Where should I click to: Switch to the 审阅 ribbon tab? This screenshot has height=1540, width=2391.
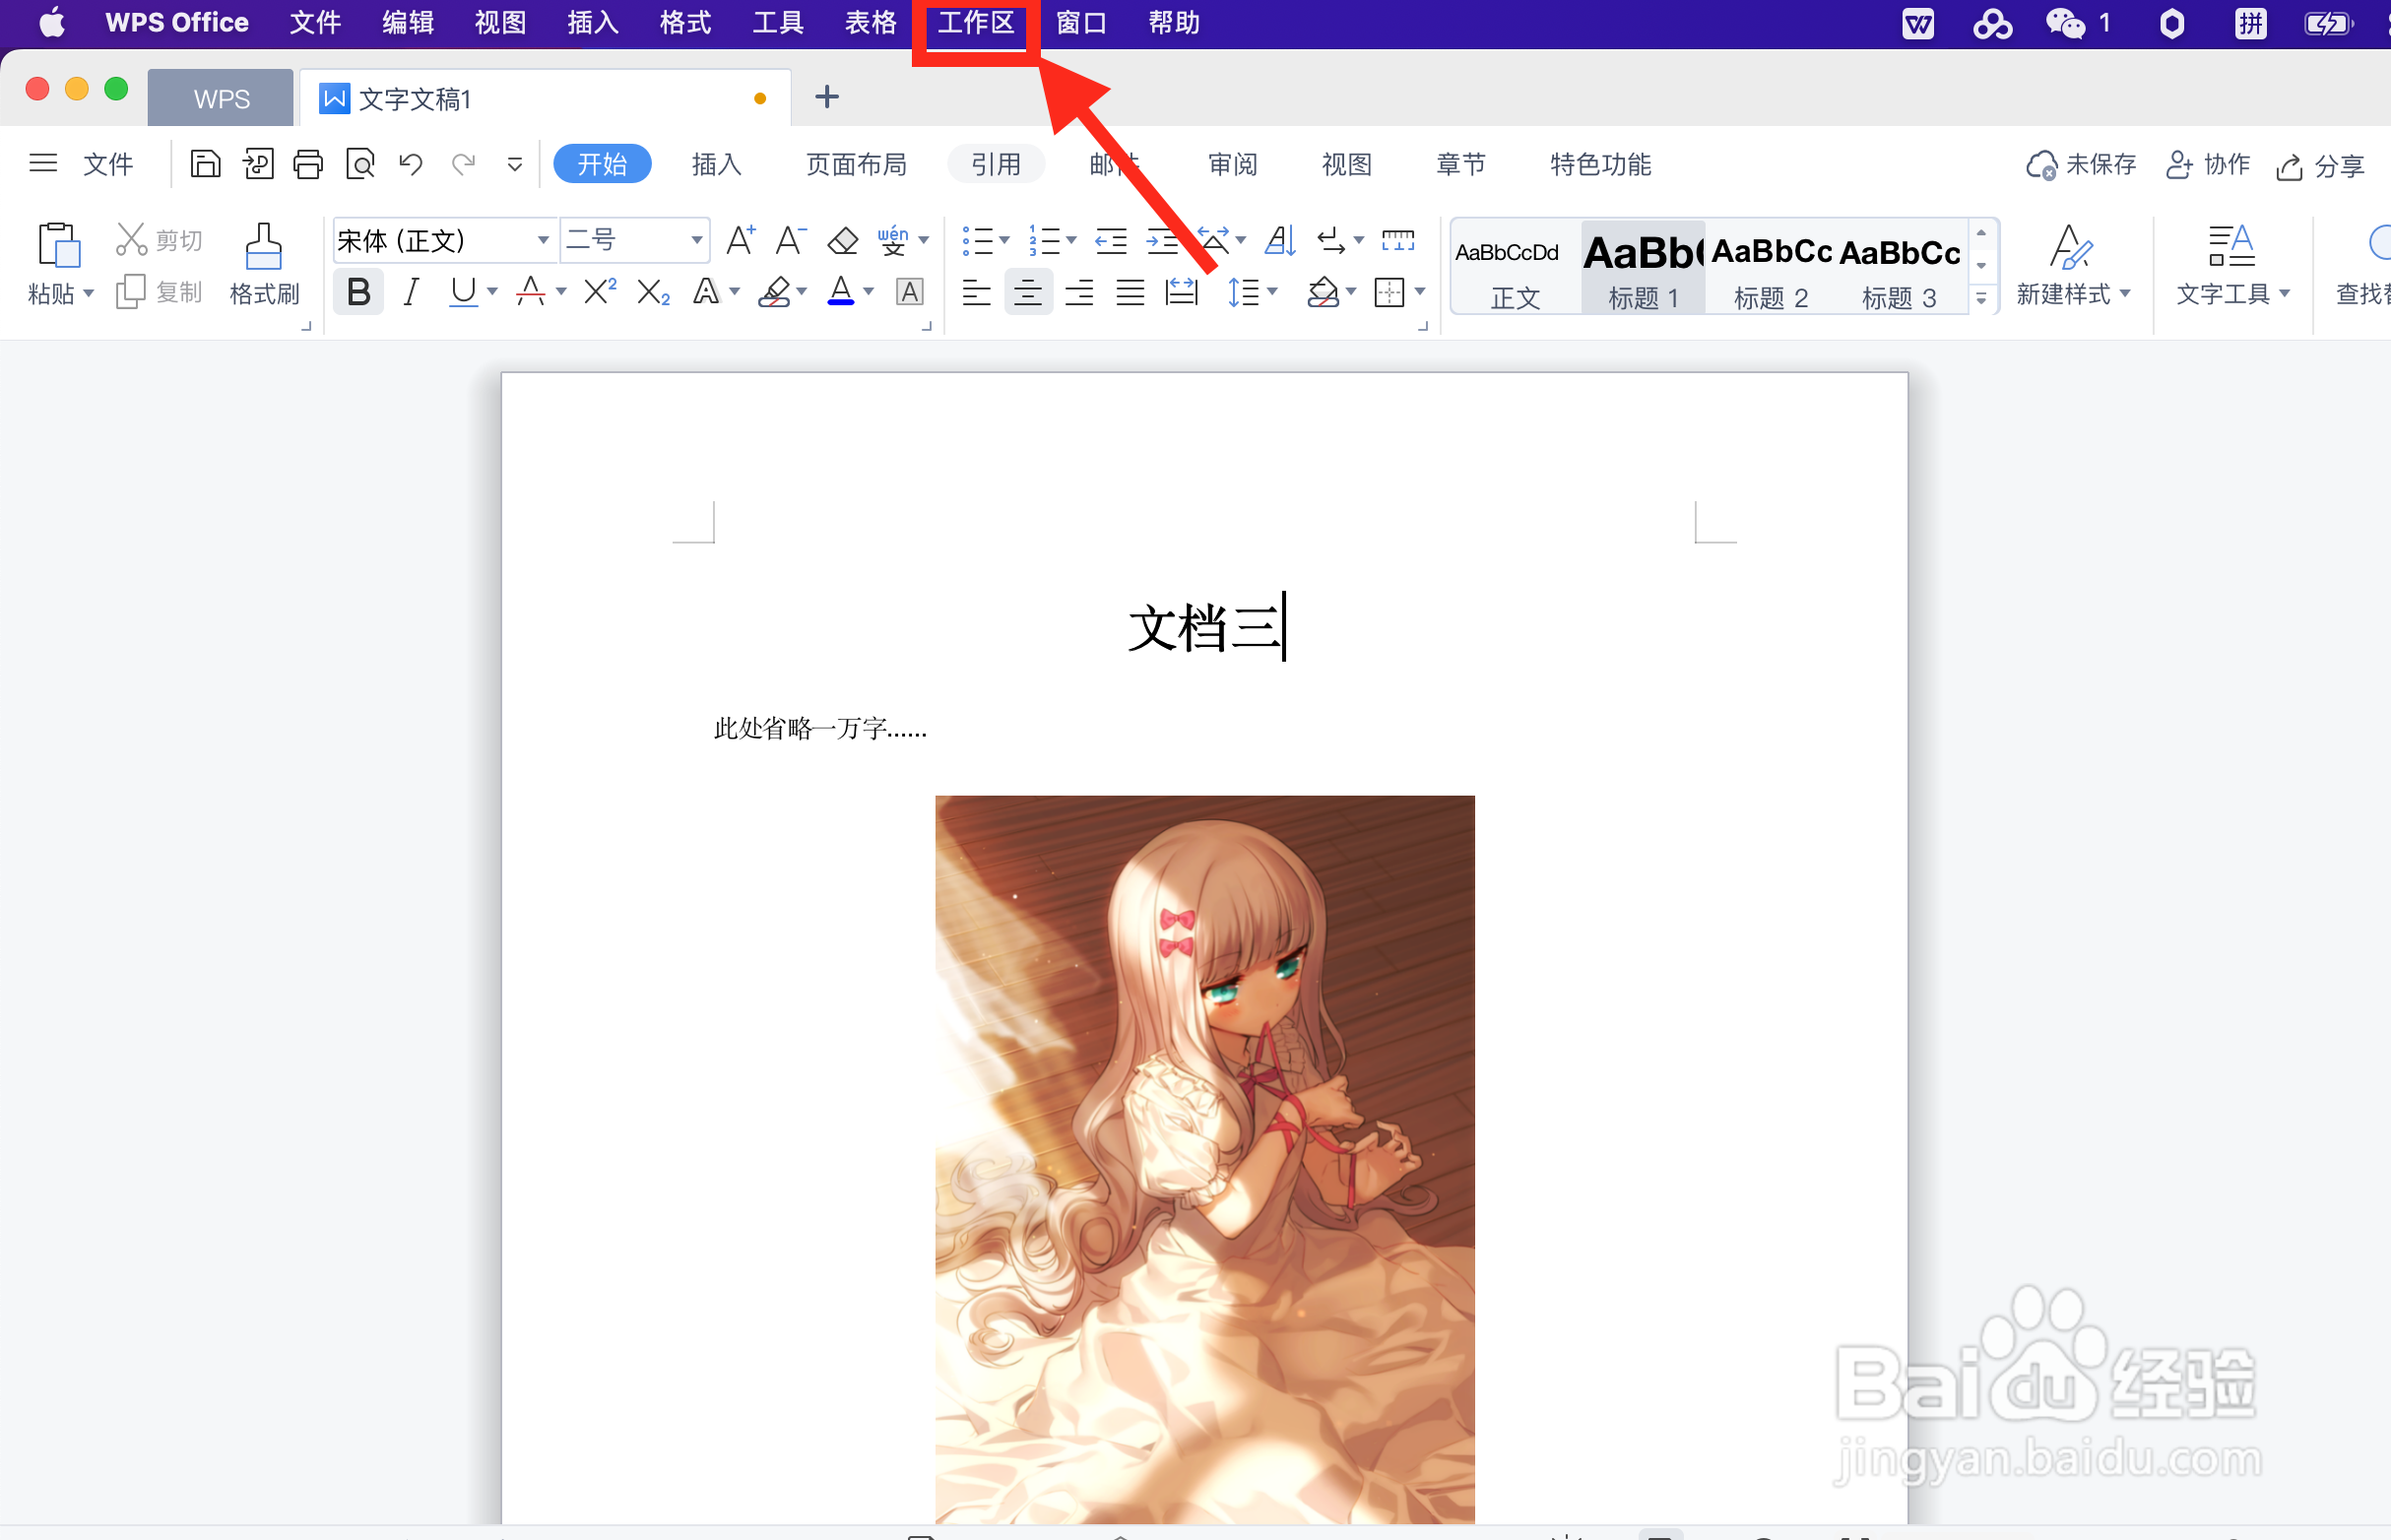pos(1232,164)
